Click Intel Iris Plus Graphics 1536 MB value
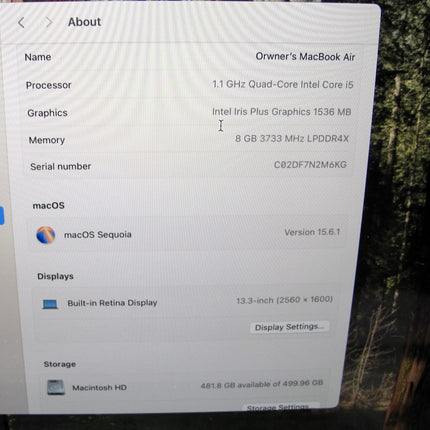Screen dimensions: 430x430 point(282,112)
